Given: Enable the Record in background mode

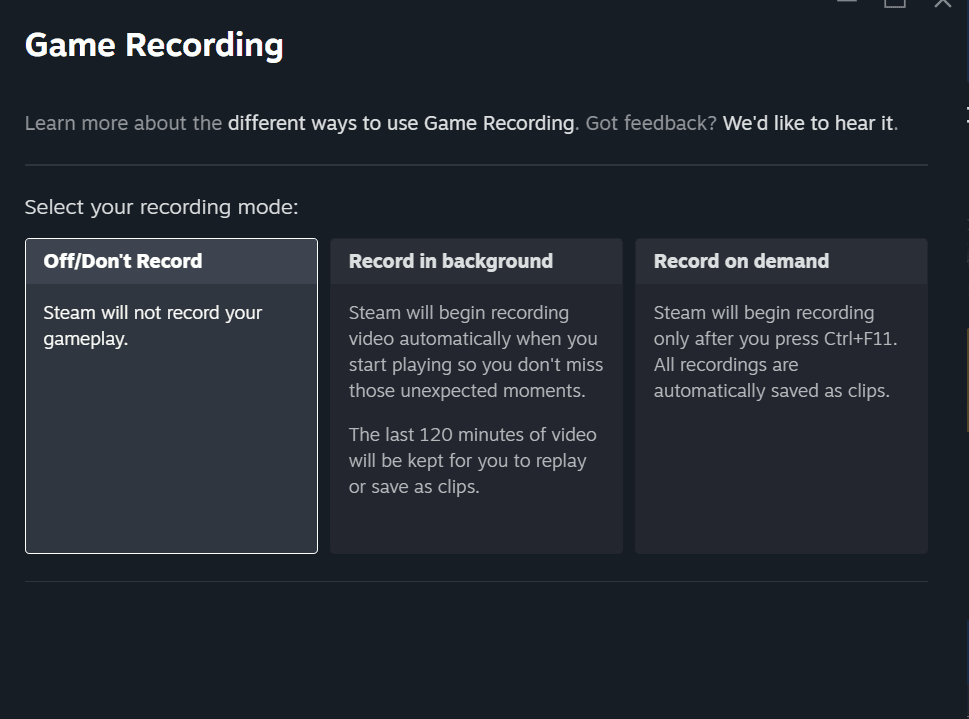Looking at the screenshot, I should 476,395.
